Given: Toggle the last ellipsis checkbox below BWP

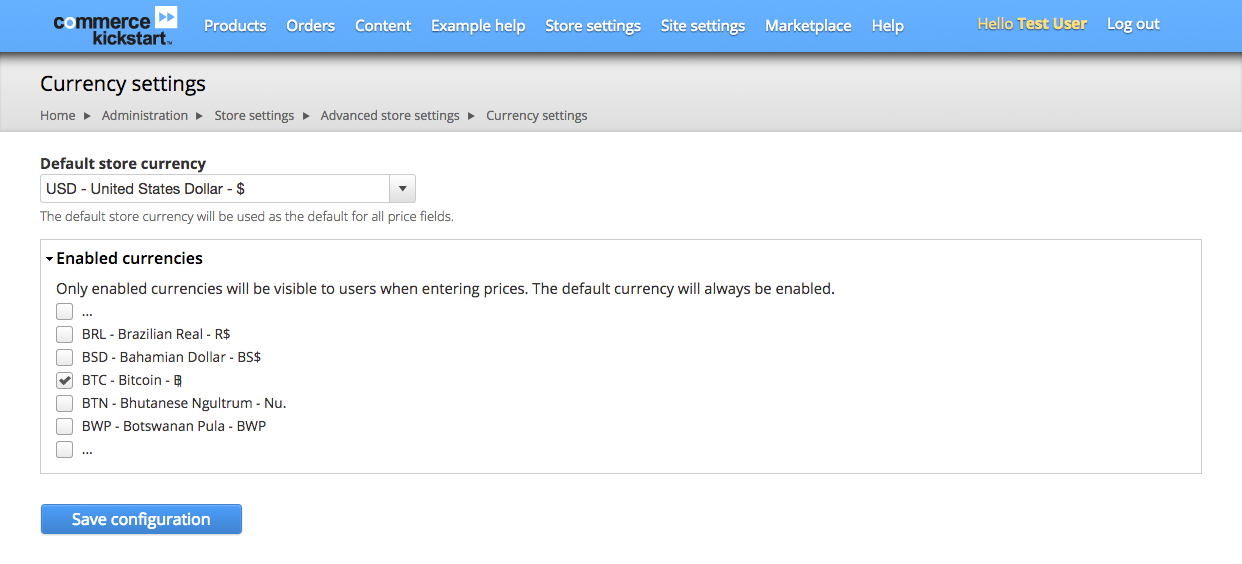Looking at the screenshot, I should [x=64, y=449].
